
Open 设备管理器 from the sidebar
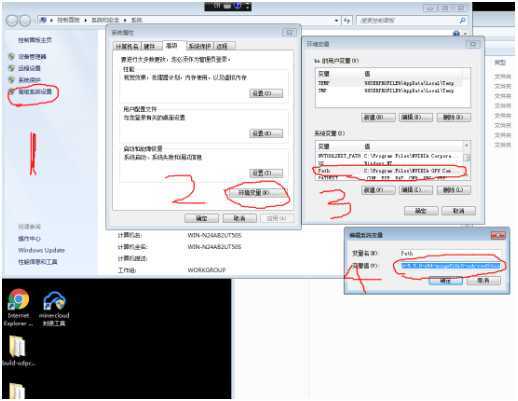click(32, 57)
